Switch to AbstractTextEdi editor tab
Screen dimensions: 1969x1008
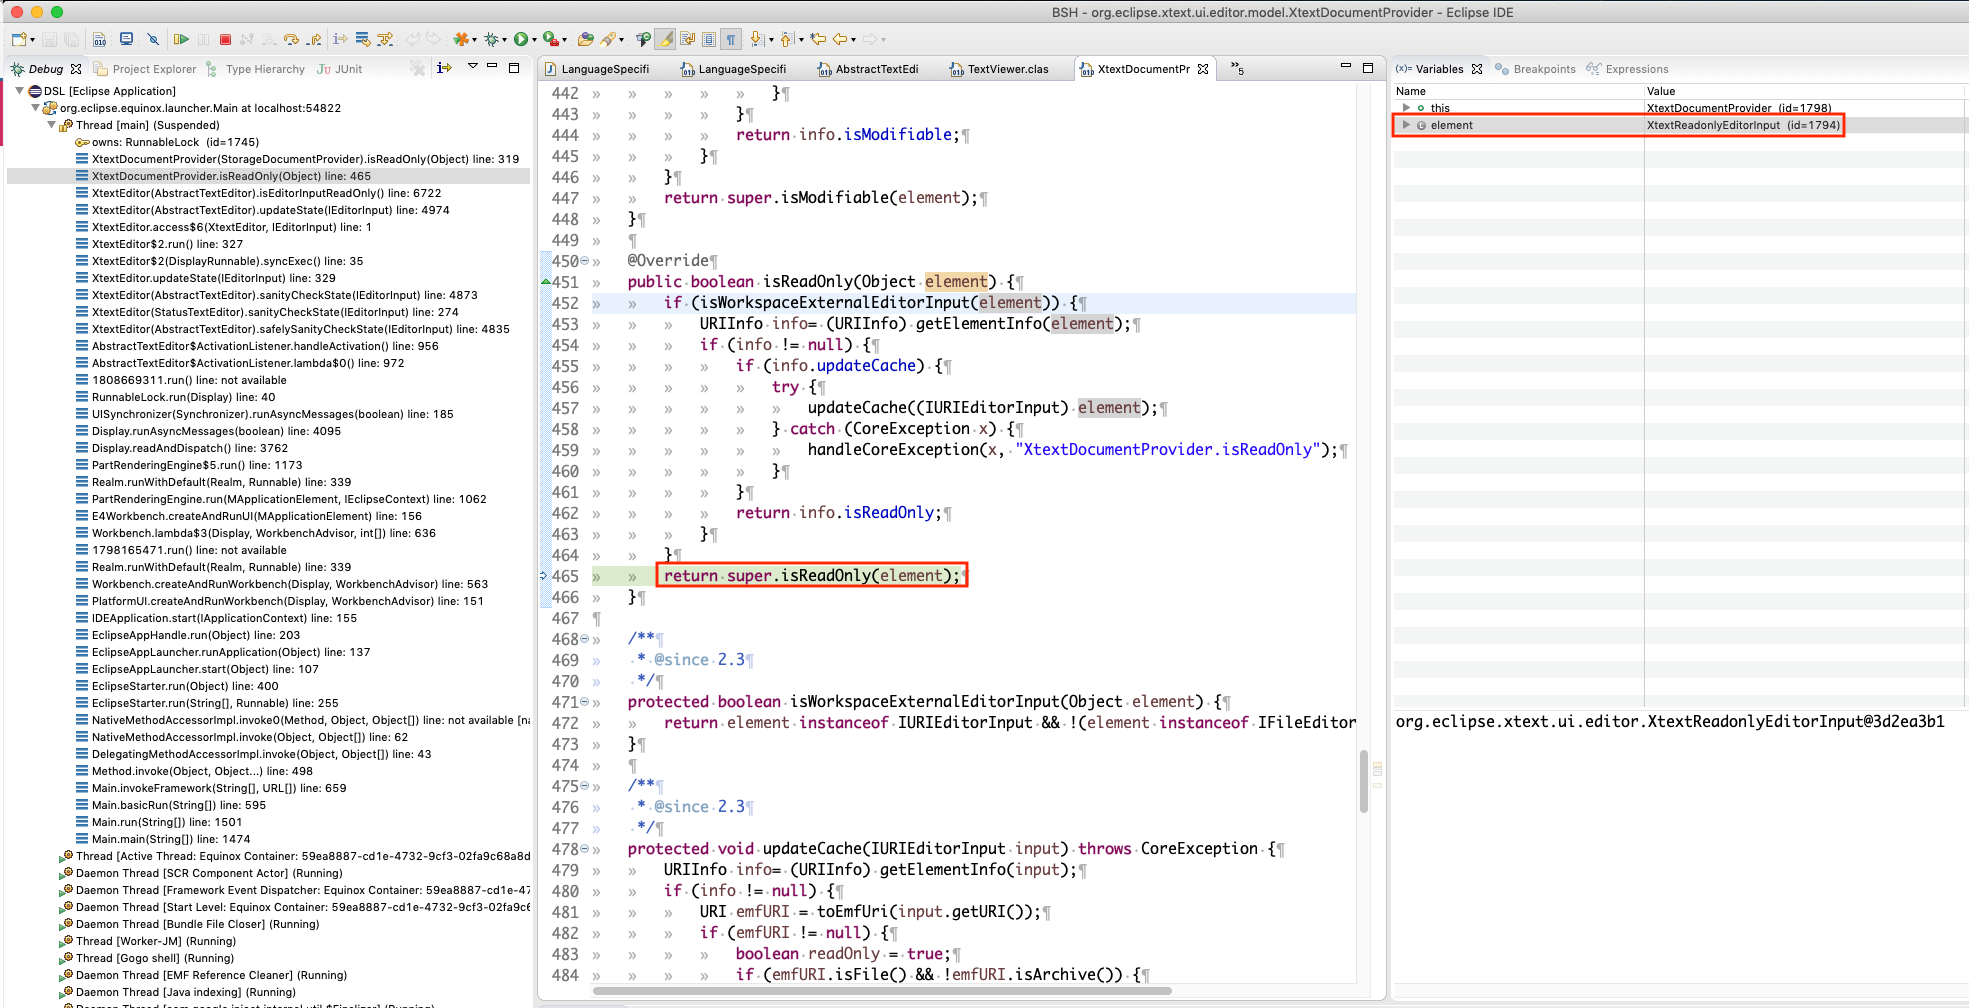(x=868, y=69)
